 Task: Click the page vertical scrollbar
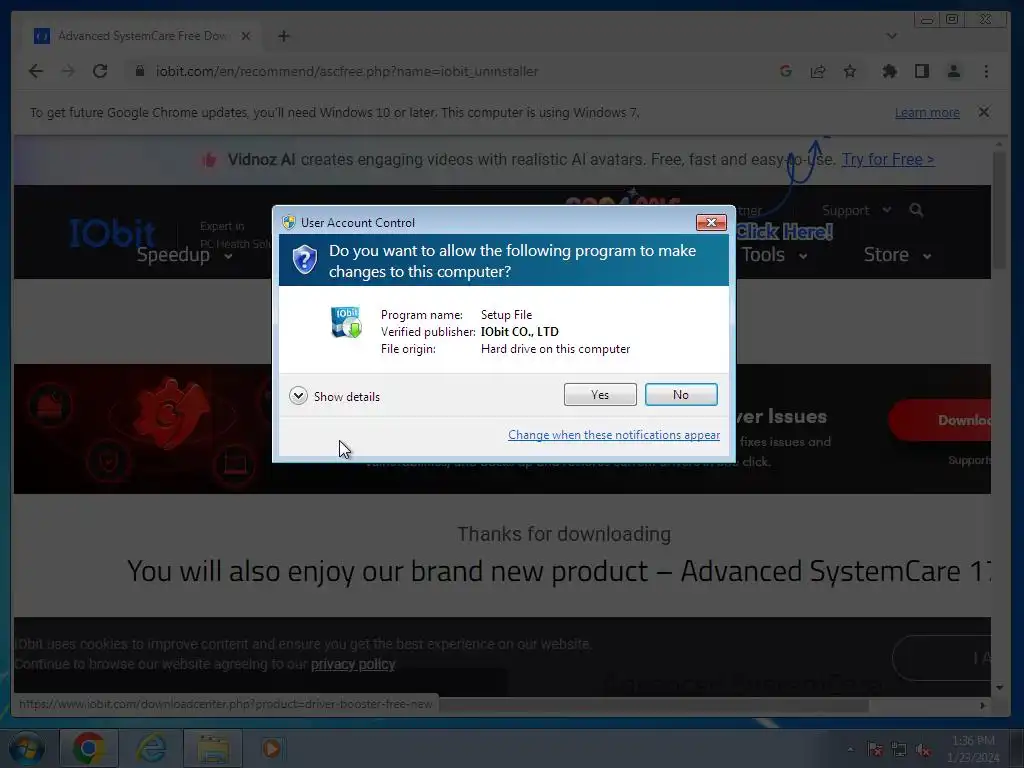[999, 210]
